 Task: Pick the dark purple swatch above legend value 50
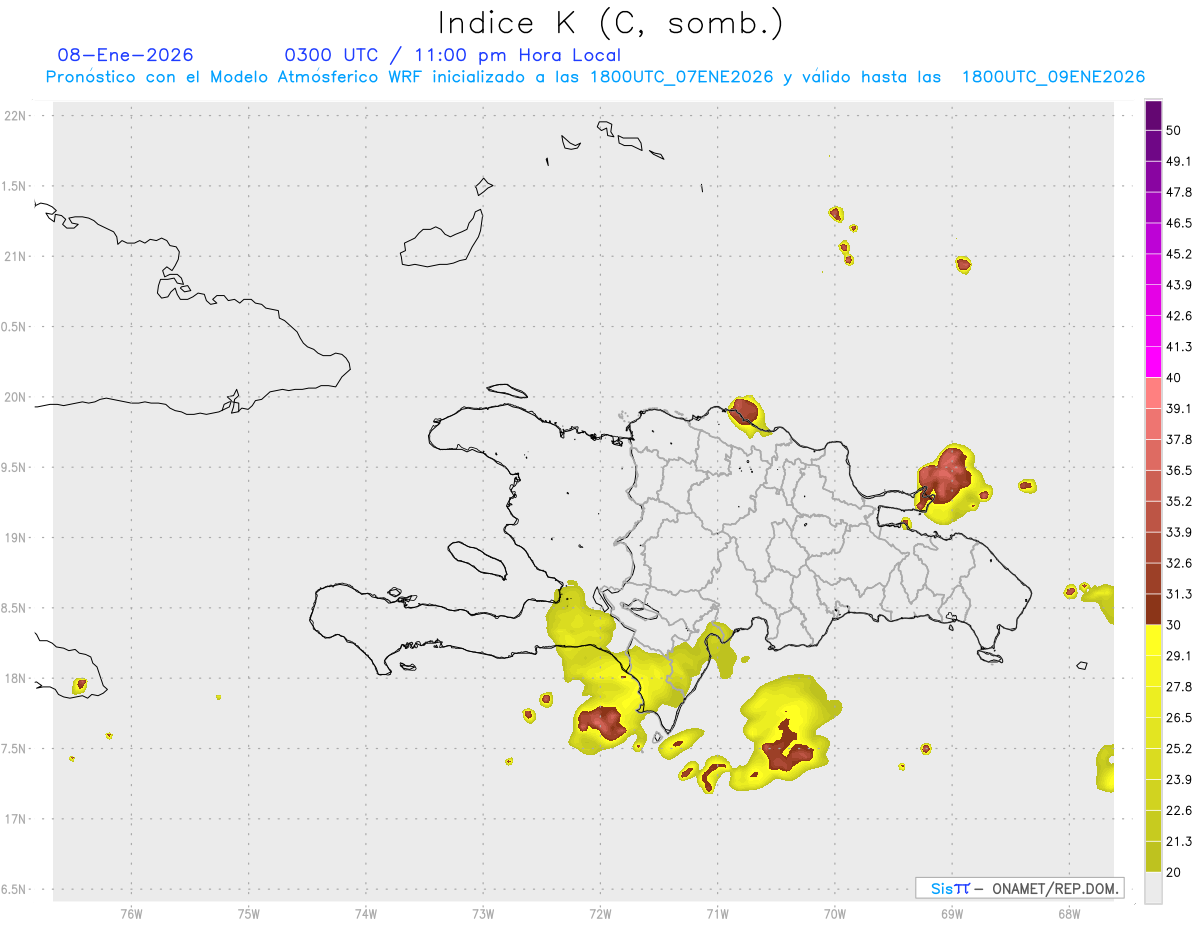pyautogui.click(x=1153, y=115)
